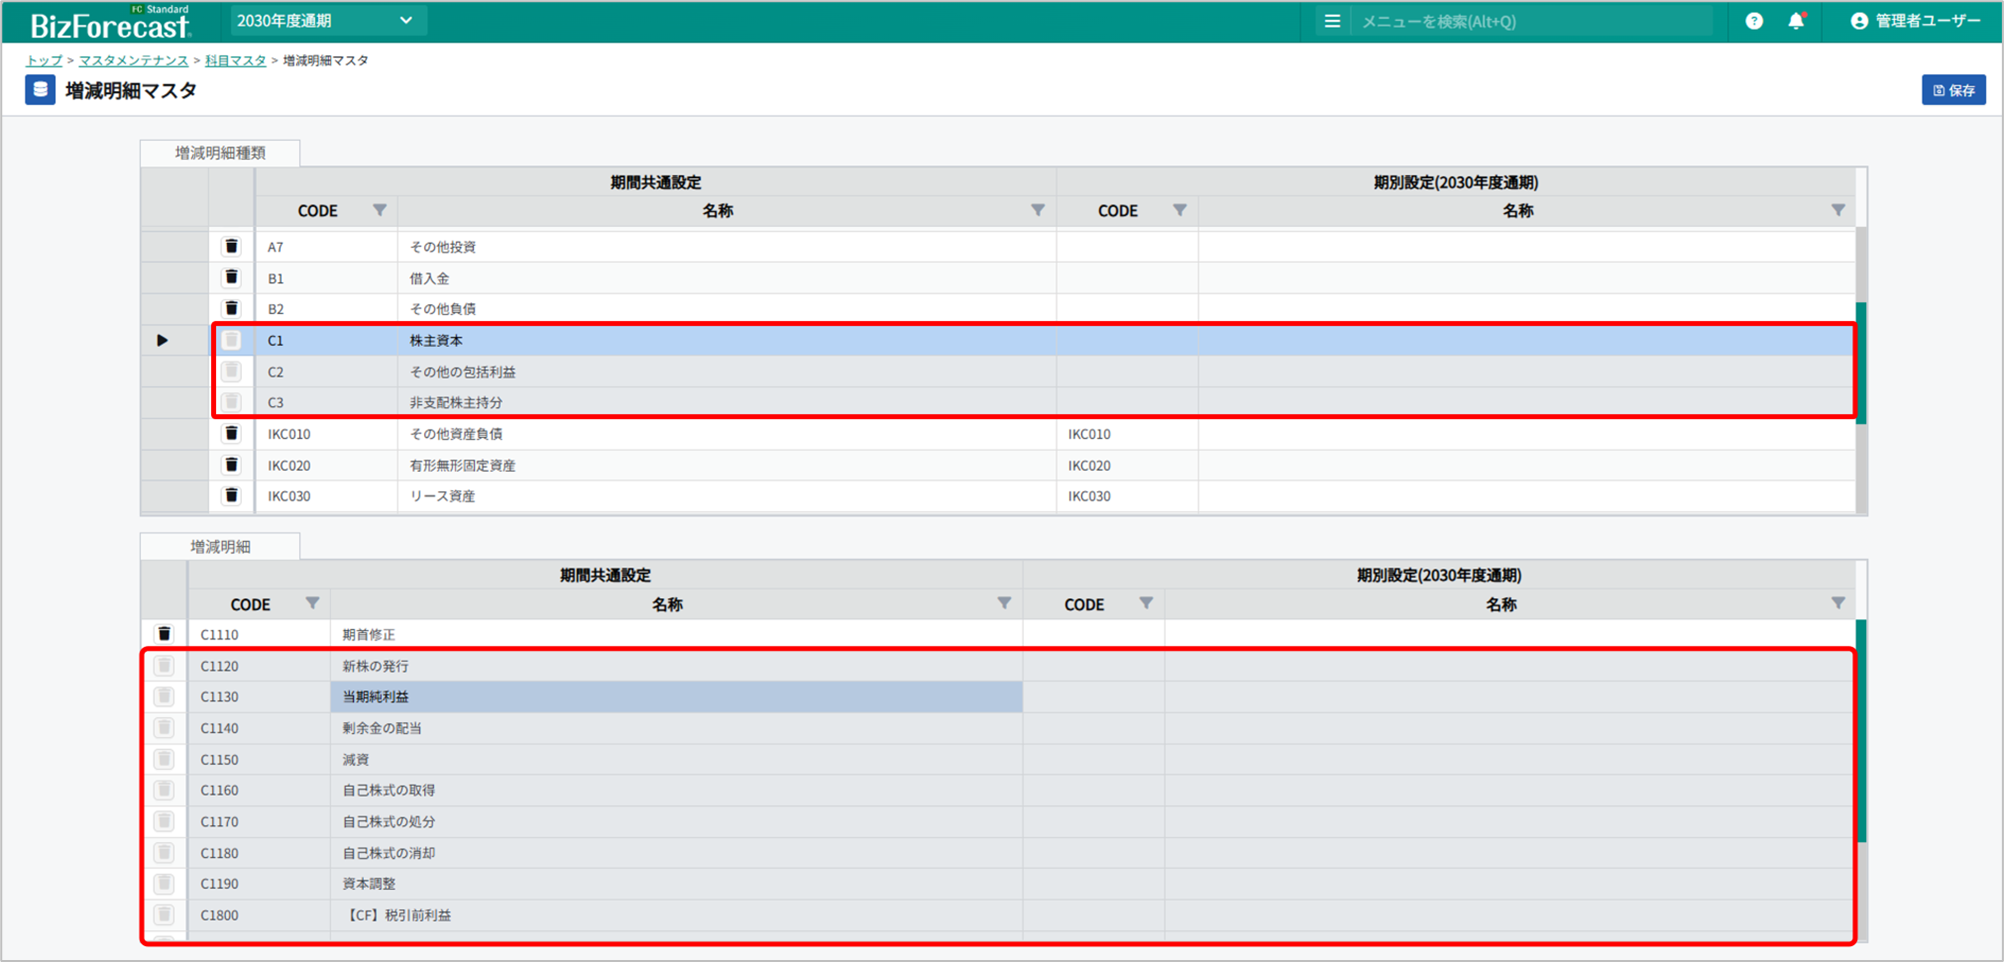2004x962 pixels.
Task: Select the C1130 当期純利益 cell
Action: coord(675,697)
